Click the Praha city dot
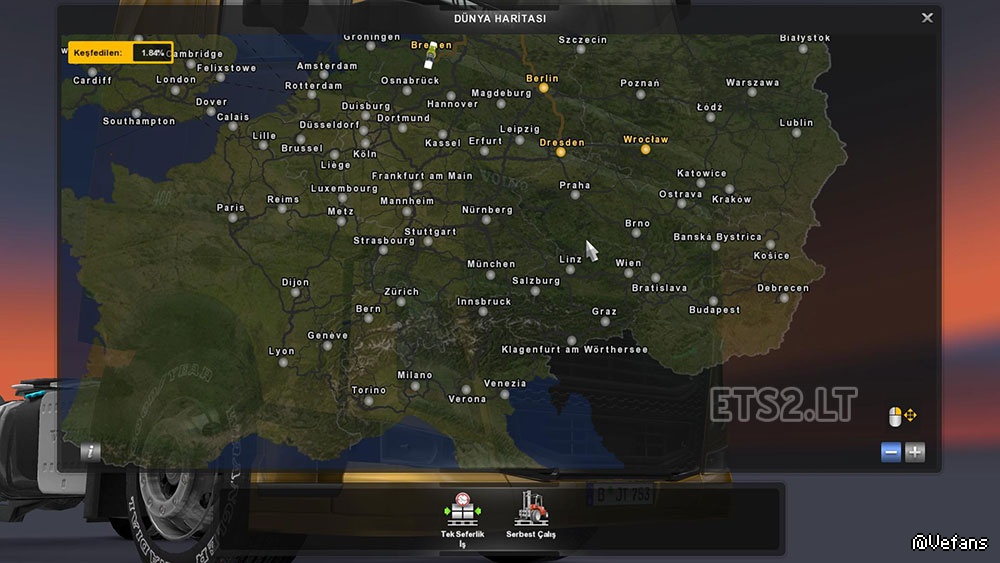This screenshot has height=563, width=1000. click(575, 195)
